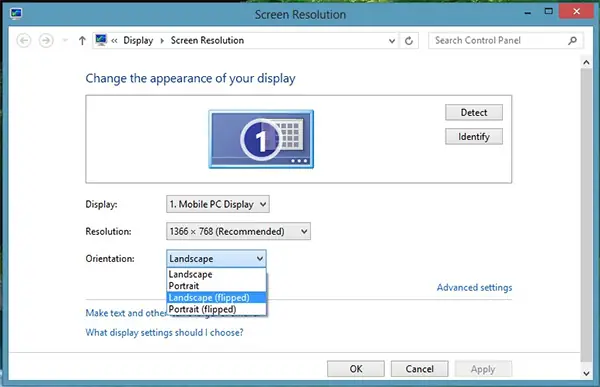This screenshot has width=600, height=387.
Task: Open What display settings should I choose
Action: [x=164, y=332]
